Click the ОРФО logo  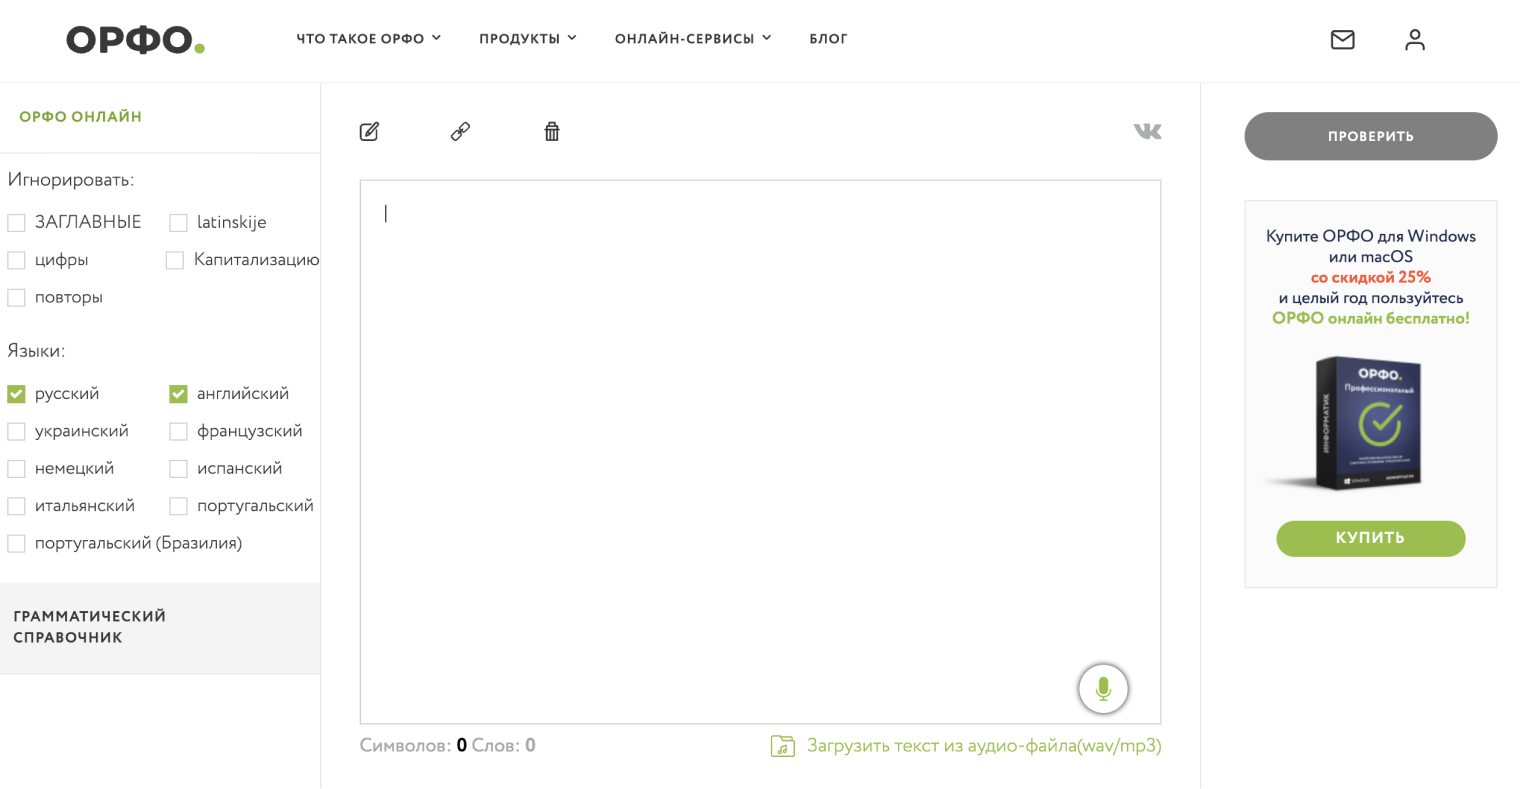[x=135, y=40]
